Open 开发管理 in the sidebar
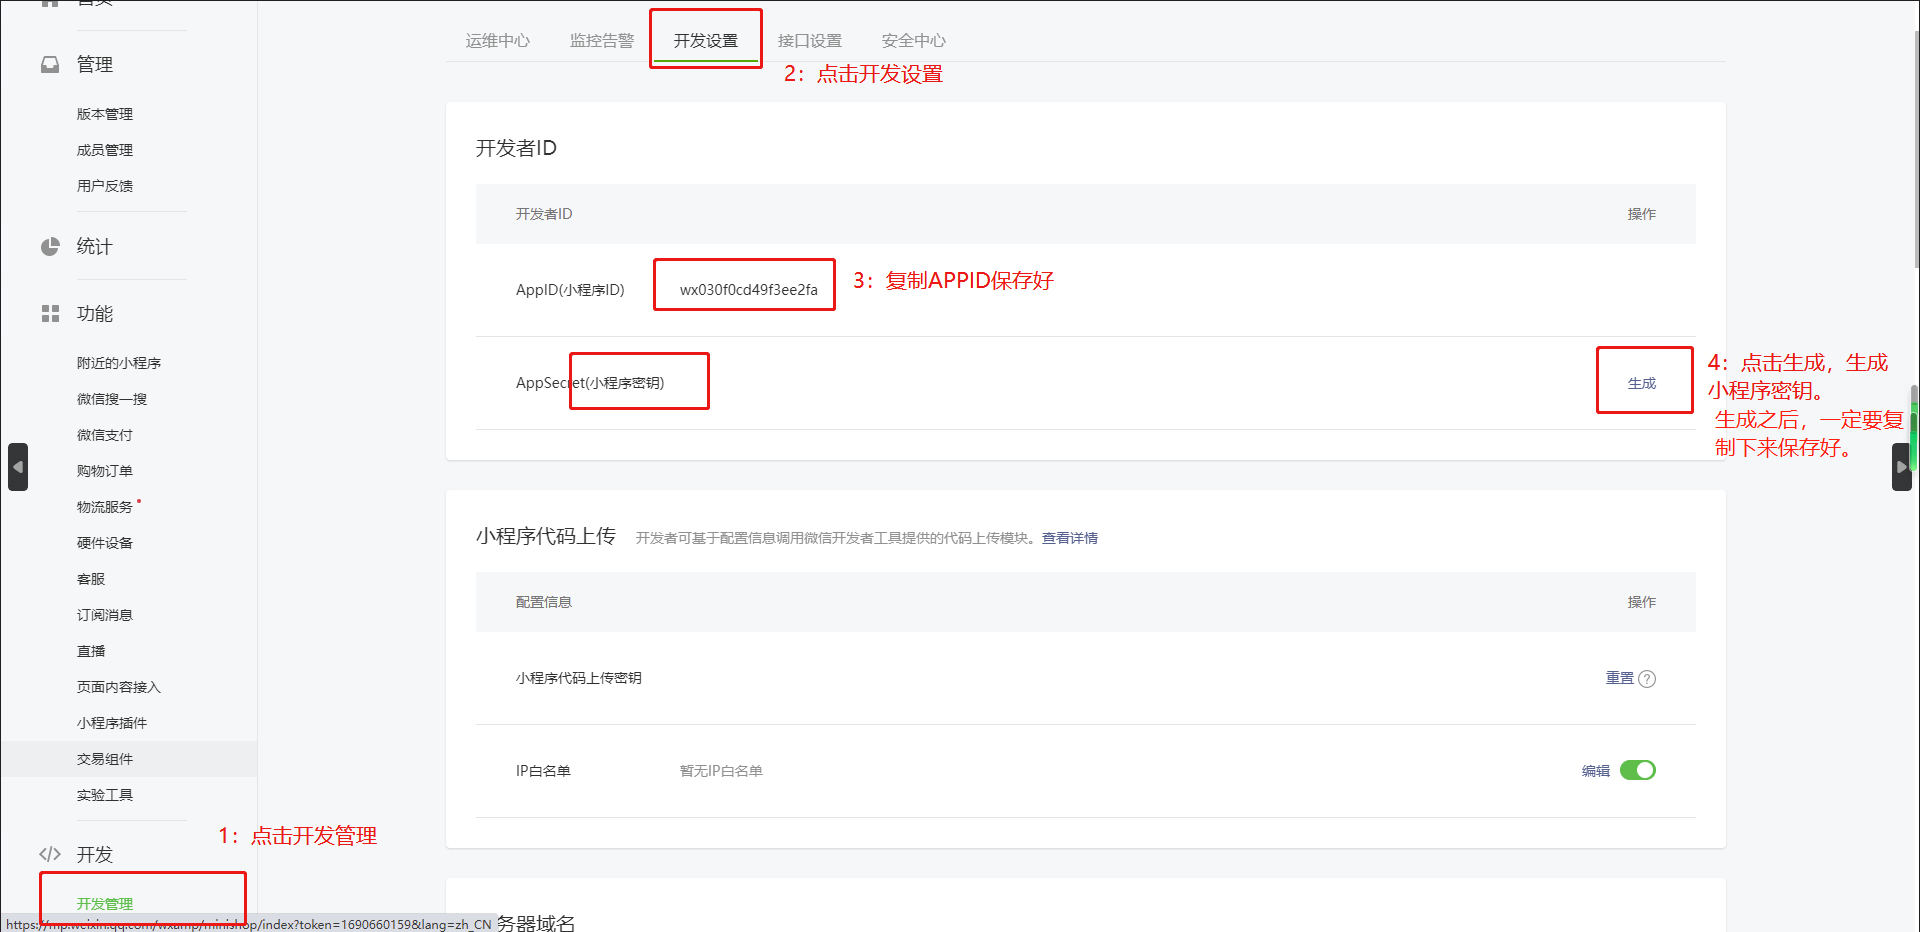 pos(105,903)
